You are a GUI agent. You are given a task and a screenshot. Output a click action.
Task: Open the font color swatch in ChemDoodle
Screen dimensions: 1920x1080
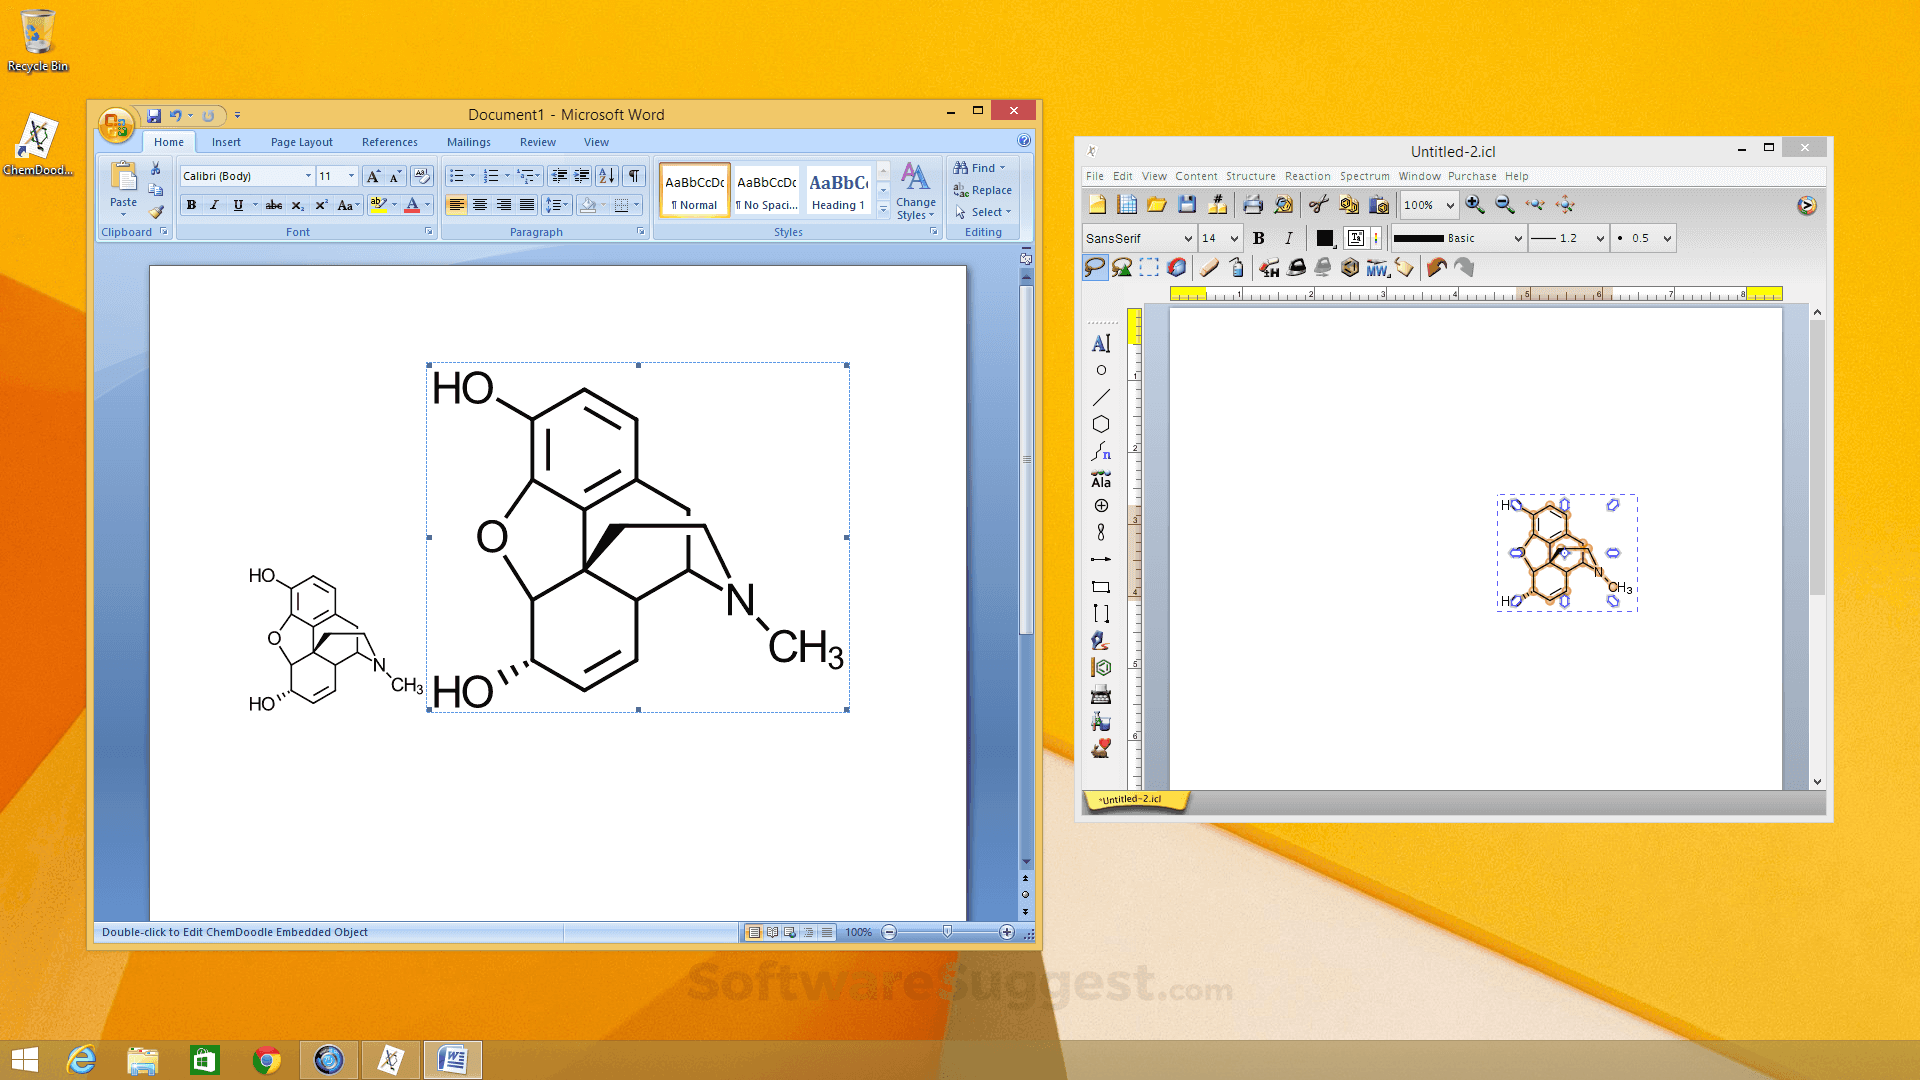pyautogui.click(x=1325, y=238)
